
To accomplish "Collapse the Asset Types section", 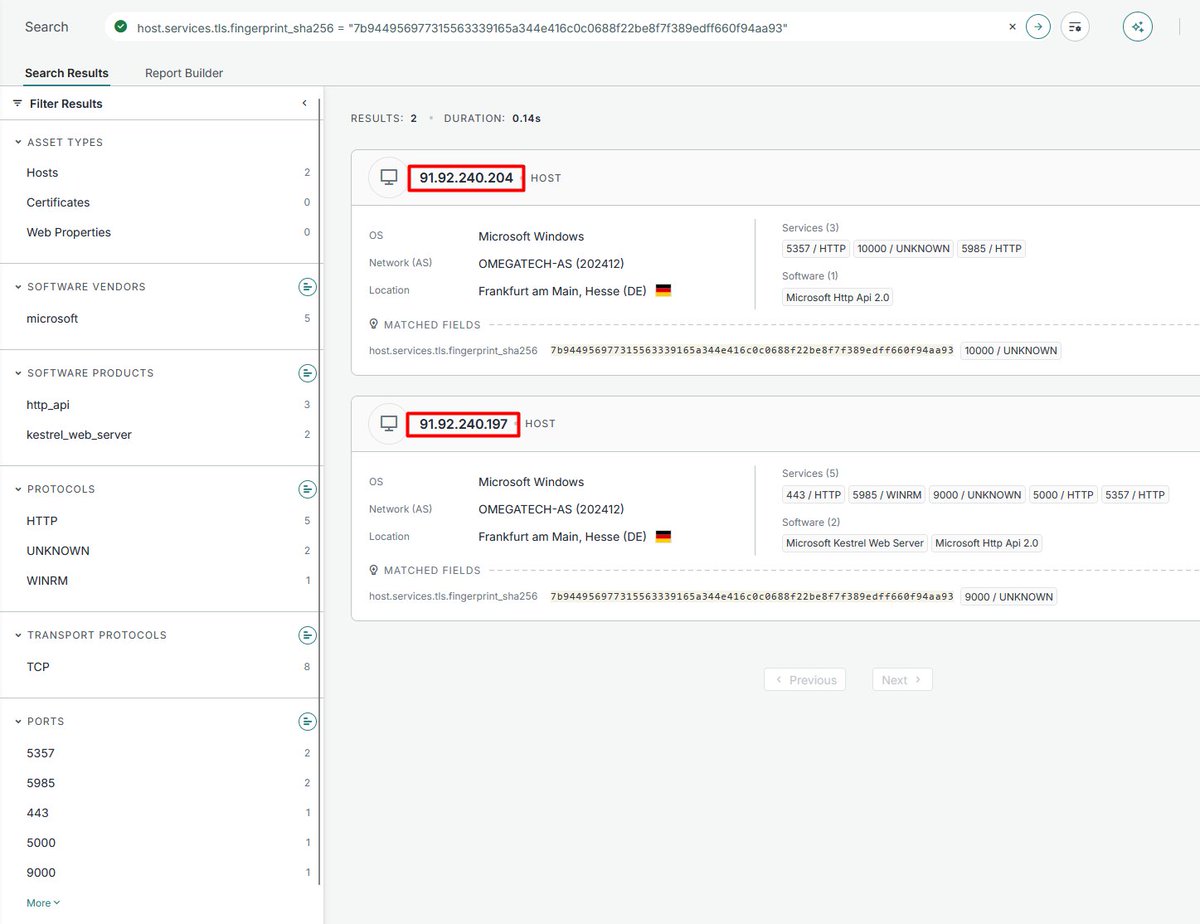I will pos(18,142).
